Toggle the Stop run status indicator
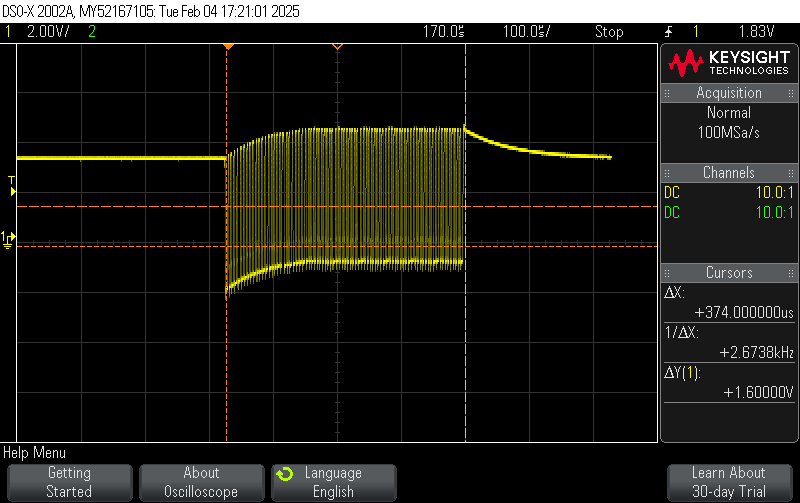Viewport: 800px width, 503px height. (609, 32)
